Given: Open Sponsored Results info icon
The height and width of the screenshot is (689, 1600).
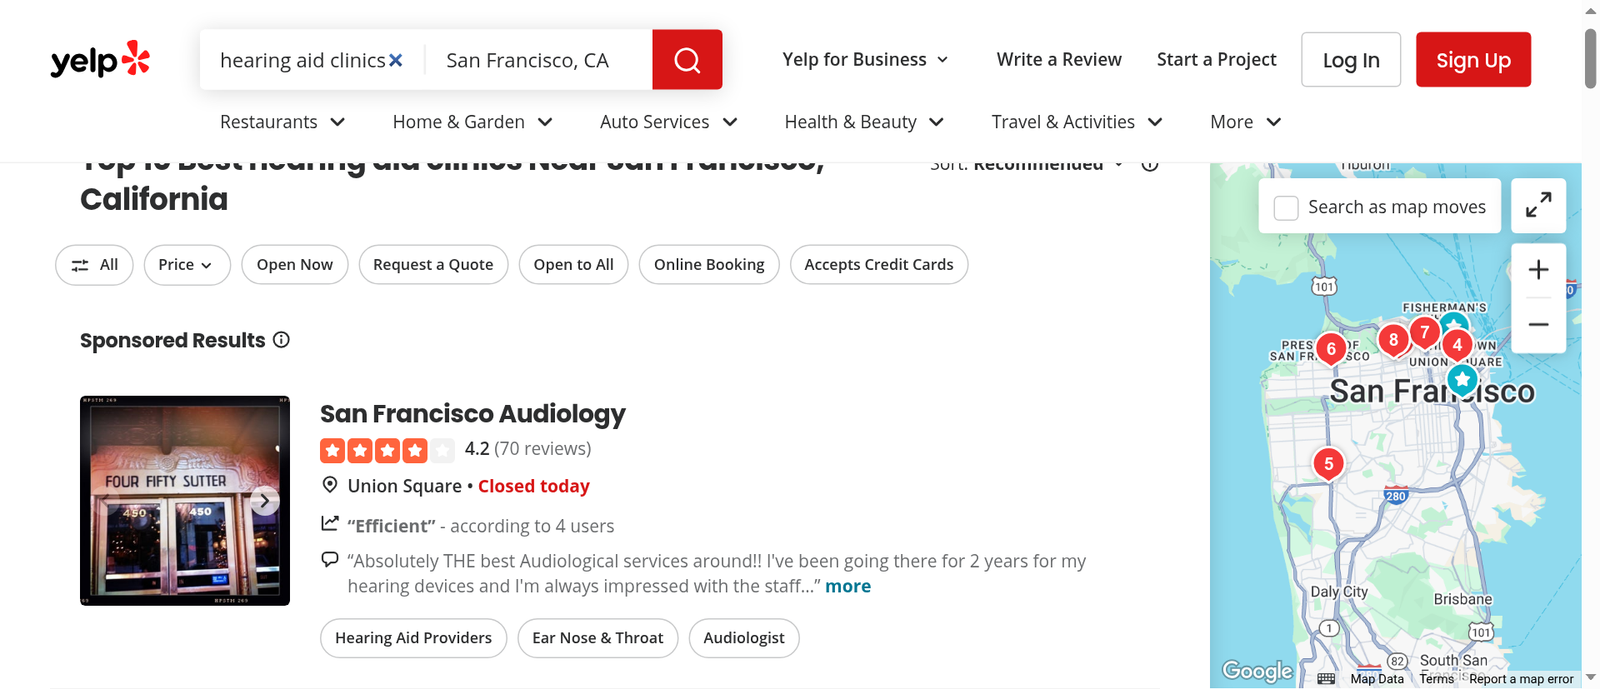Looking at the screenshot, I should point(282,340).
